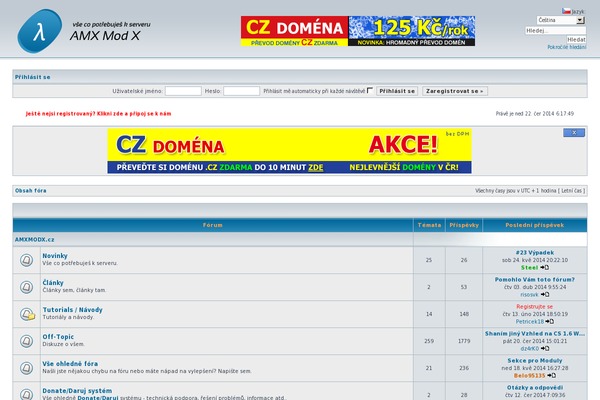Open the Články forum
Screen dimensions: 600x400
(x=53, y=282)
